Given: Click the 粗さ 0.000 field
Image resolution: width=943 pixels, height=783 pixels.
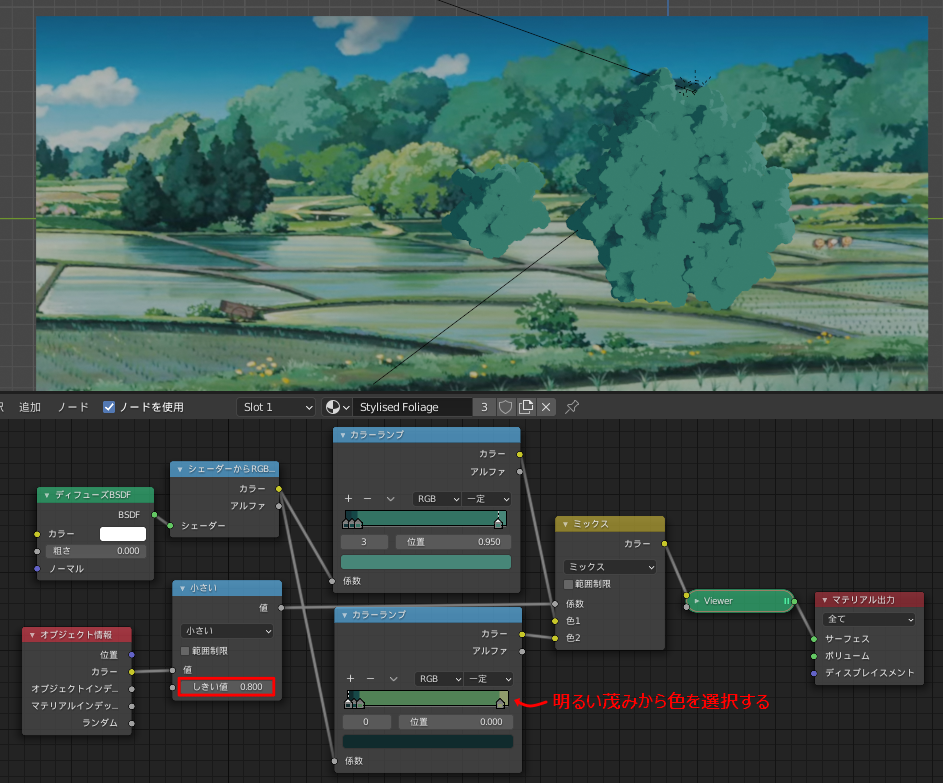Looking at the screenshot, I should point(96,551).
